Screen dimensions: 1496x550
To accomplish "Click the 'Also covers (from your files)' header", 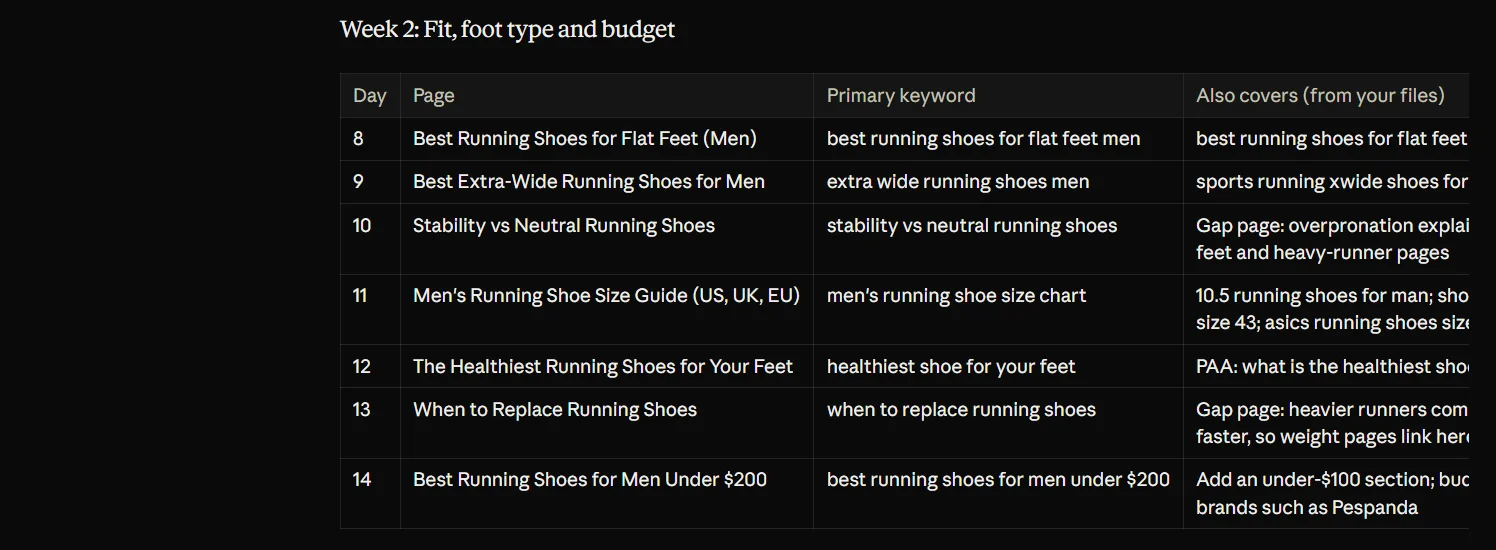I will [x=1326, y=96].
